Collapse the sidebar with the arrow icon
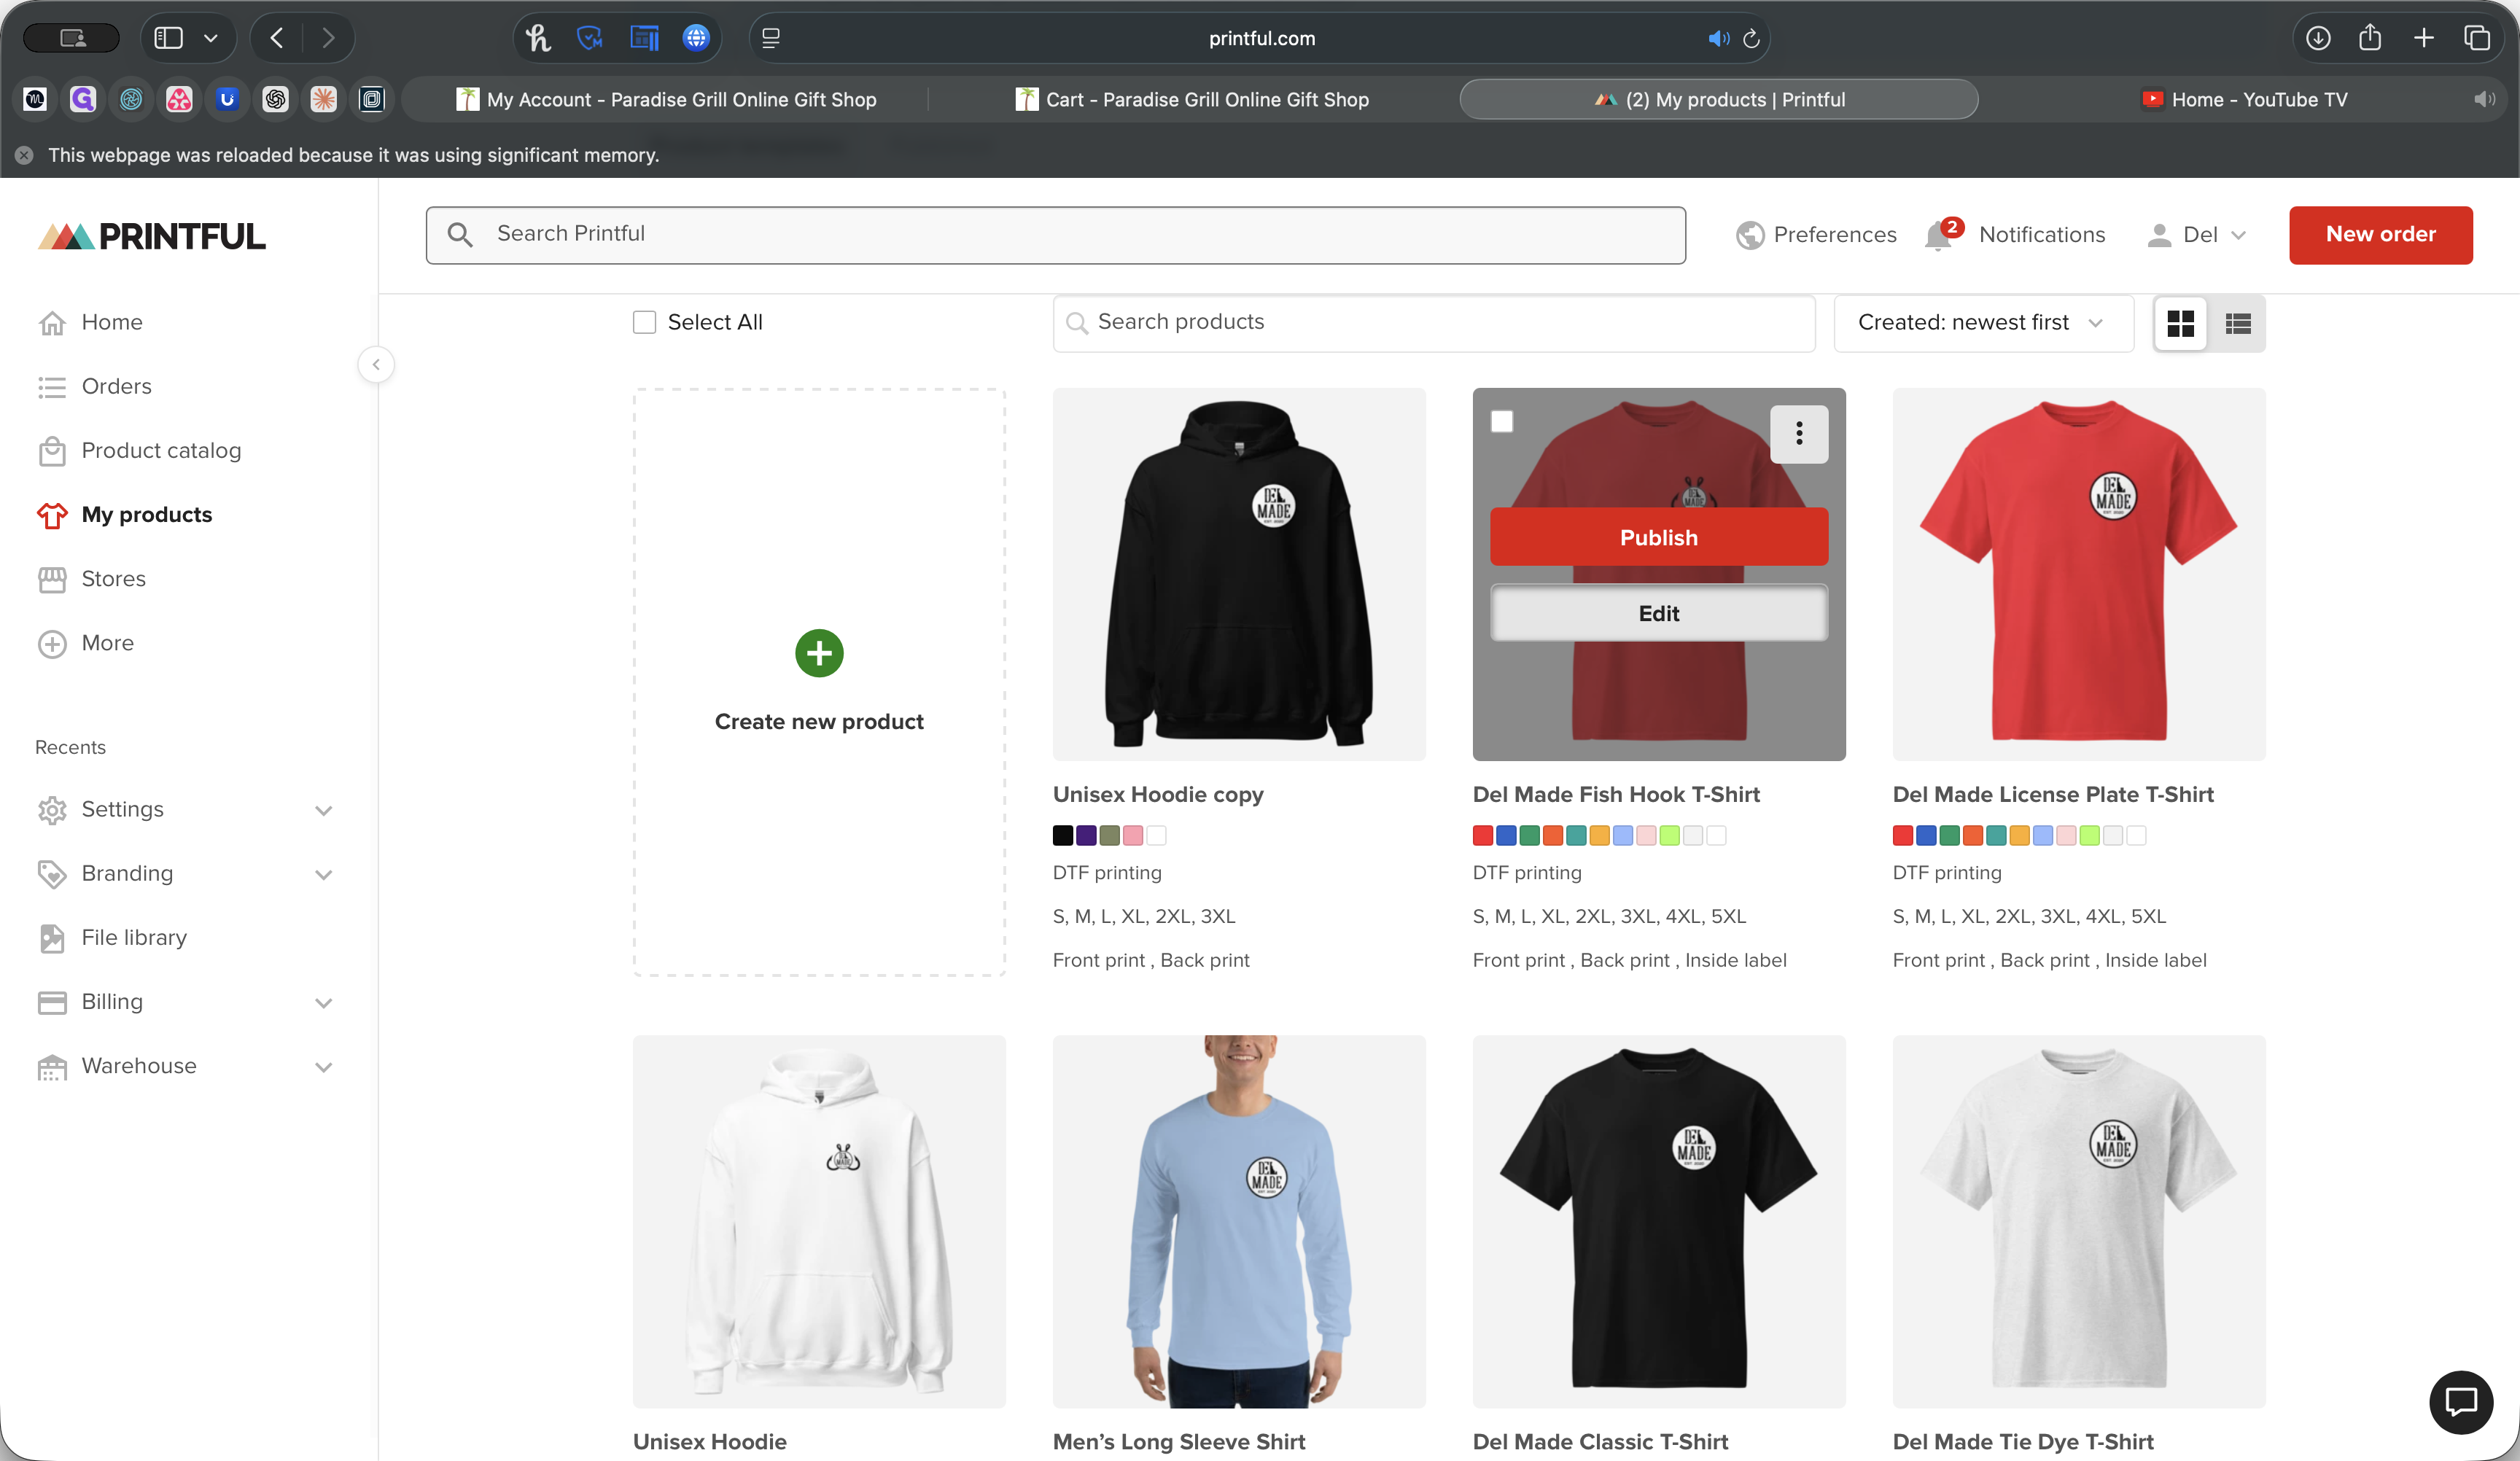The width and height of the screenshot is (2520, 1461). (376, 365)
